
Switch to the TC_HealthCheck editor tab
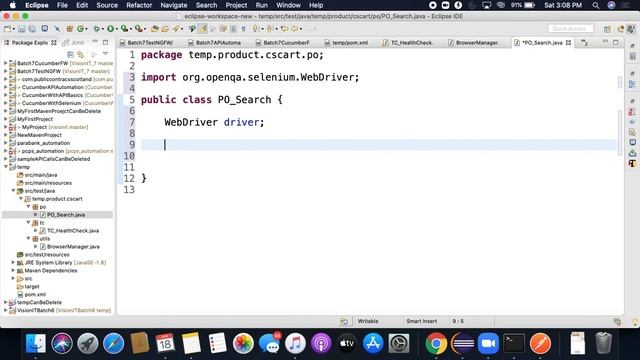(x=408, y=42)
